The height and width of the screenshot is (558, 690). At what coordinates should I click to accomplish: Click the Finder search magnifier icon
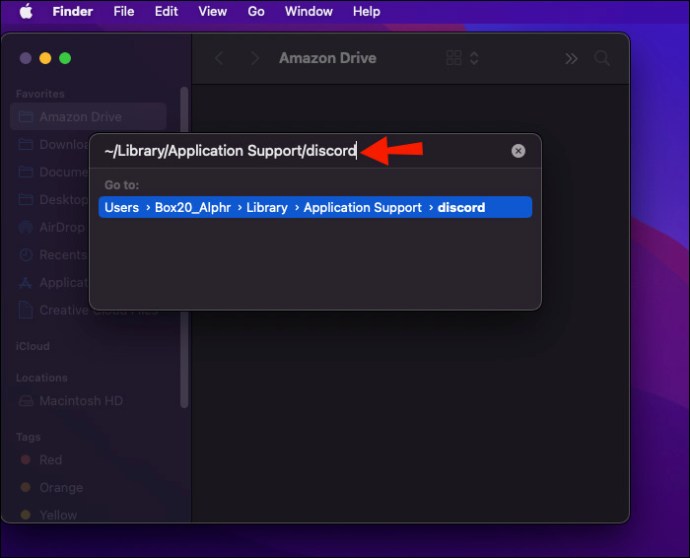pos(602,58)
